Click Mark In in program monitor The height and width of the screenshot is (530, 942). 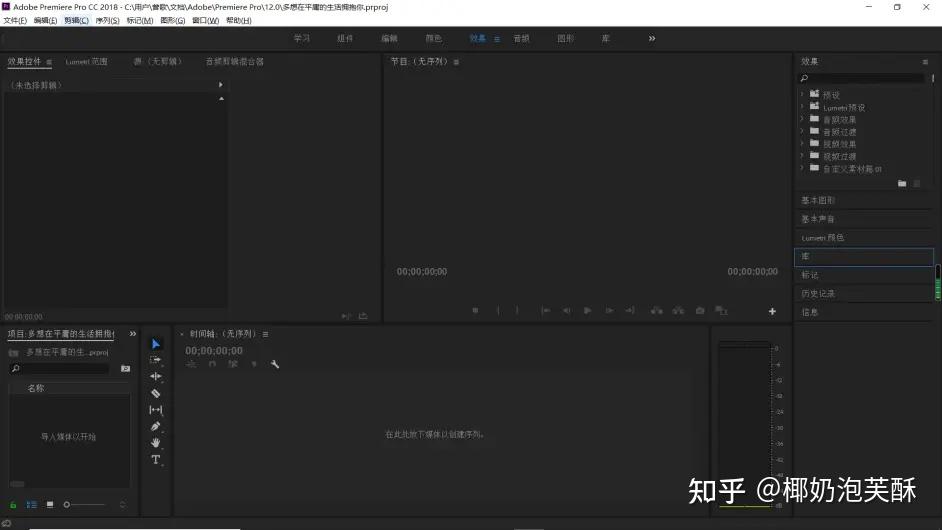pos(498,311)
